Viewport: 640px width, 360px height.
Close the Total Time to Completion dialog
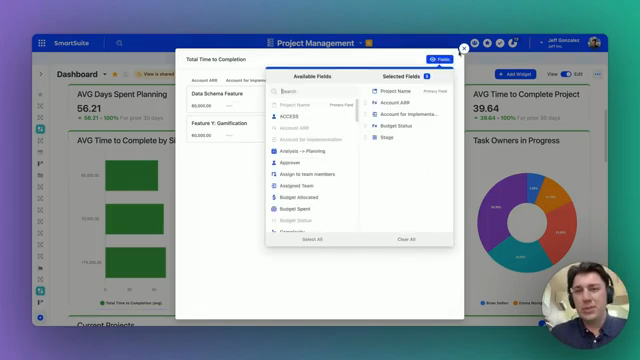(464, 49)
